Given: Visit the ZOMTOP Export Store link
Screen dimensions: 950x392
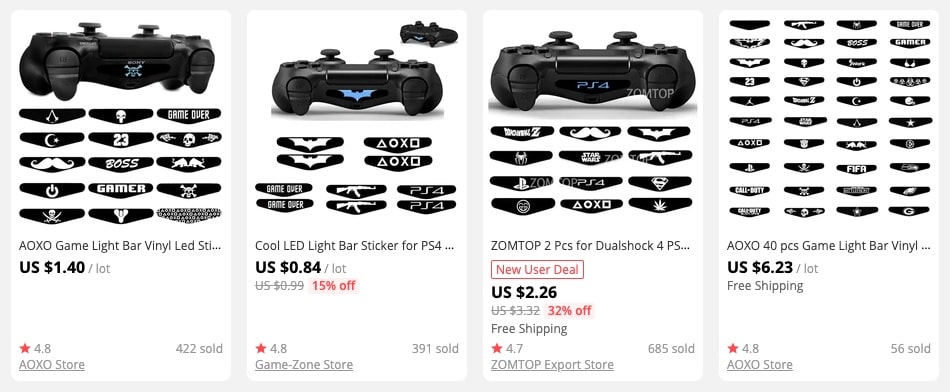Looking at the screenshot, I should [x=552, y=365].
